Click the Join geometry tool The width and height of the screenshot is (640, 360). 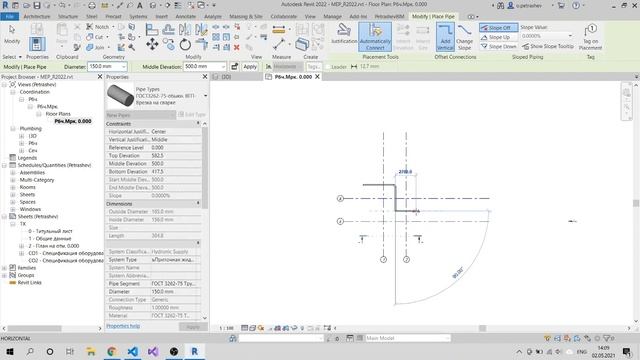(x=95, y=47)
